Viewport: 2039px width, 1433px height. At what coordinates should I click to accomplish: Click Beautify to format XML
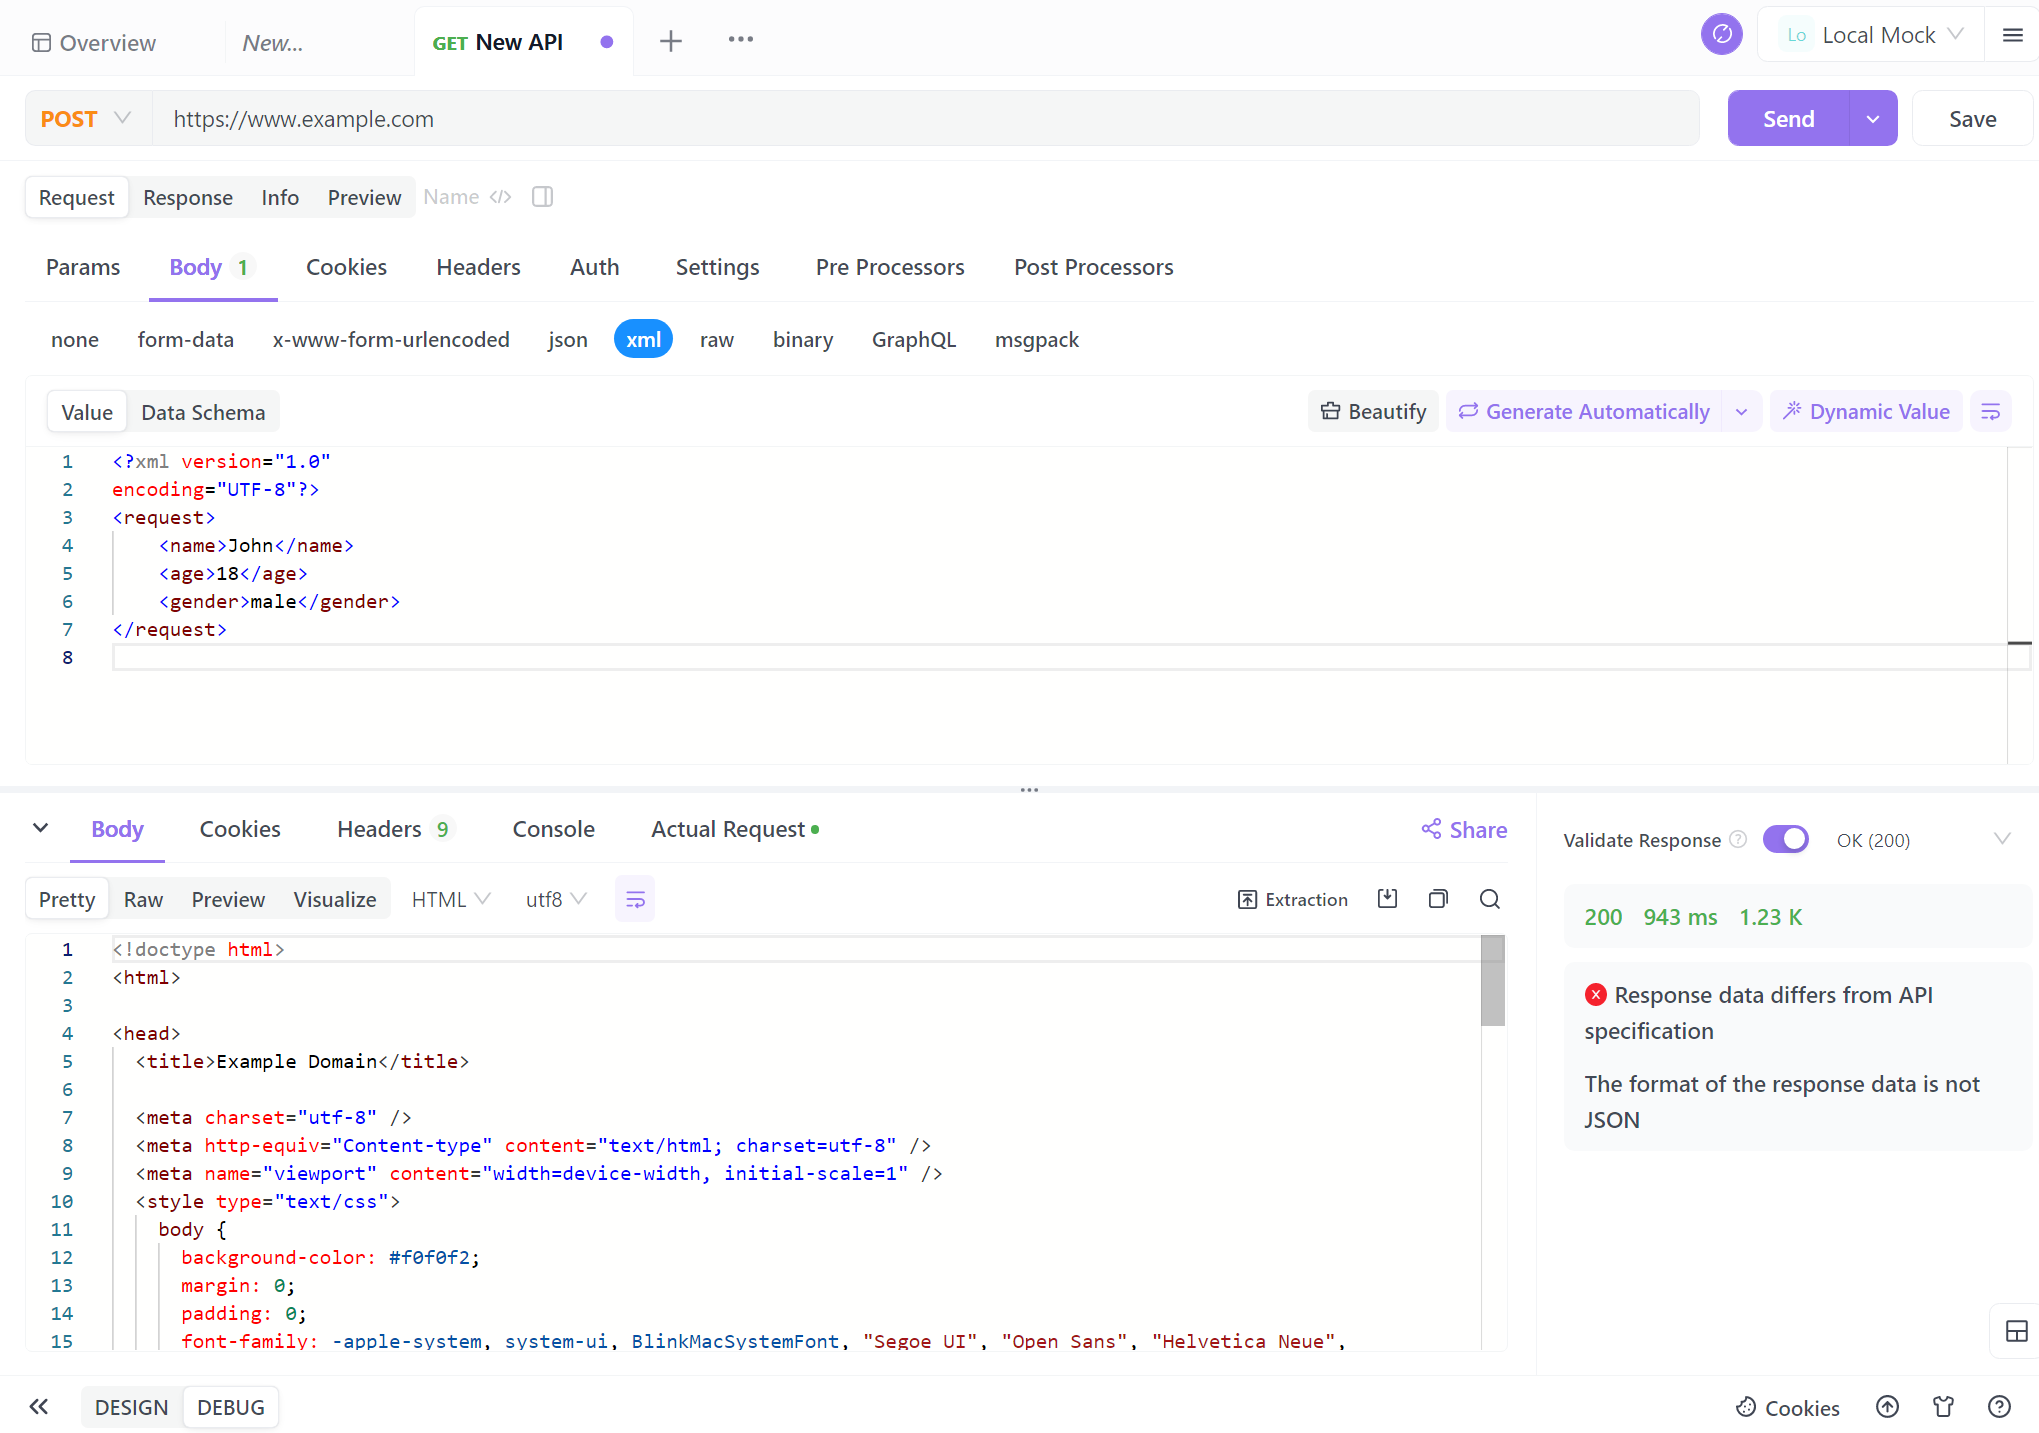(x=1373, y=412)
